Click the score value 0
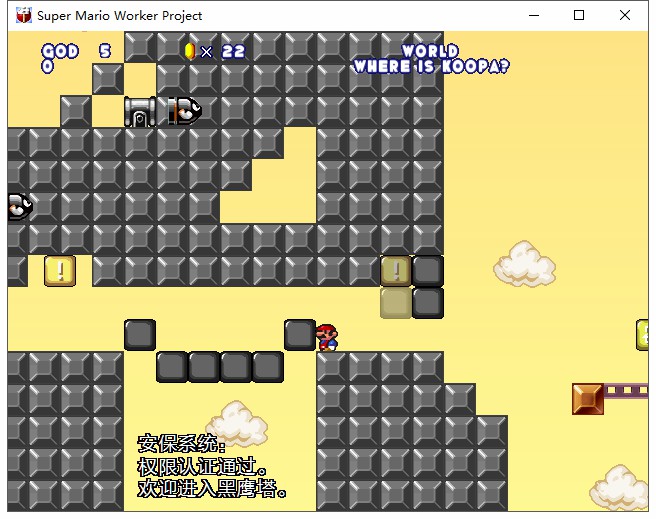Viewport: 656px width, 519px height. coord(47,66)
